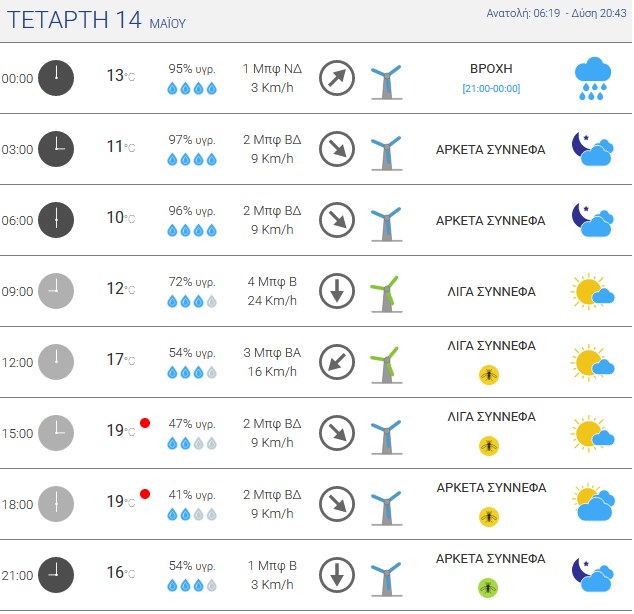The height and width of the screenshot is (614, 634).
Task: Click the red dot beside 19°C at 18:00
Action: [145, 494]
